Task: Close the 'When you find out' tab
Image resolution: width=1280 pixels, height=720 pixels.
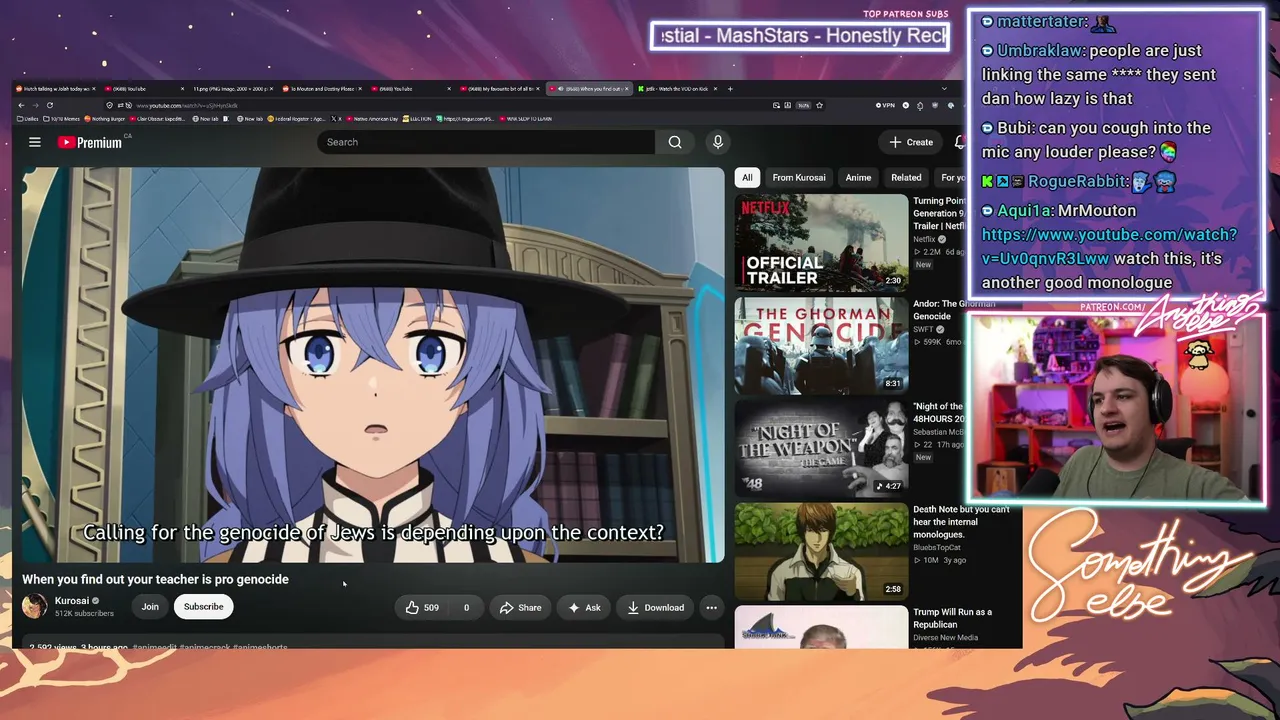Action: [627, 89]
